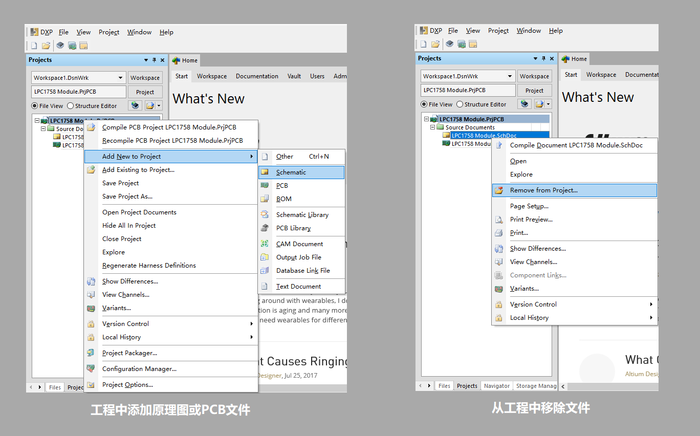Viewport: 700px width, 436px height.
Task: Click Show Differences icon in left menu
Action: pos(91,282)
